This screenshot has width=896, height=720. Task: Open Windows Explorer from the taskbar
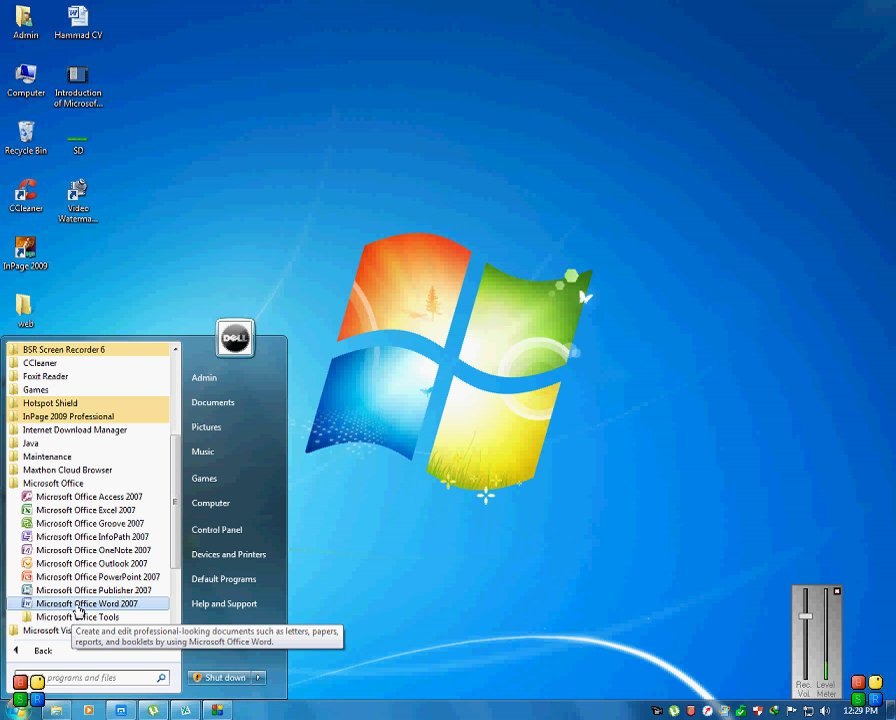click(56, 710)
